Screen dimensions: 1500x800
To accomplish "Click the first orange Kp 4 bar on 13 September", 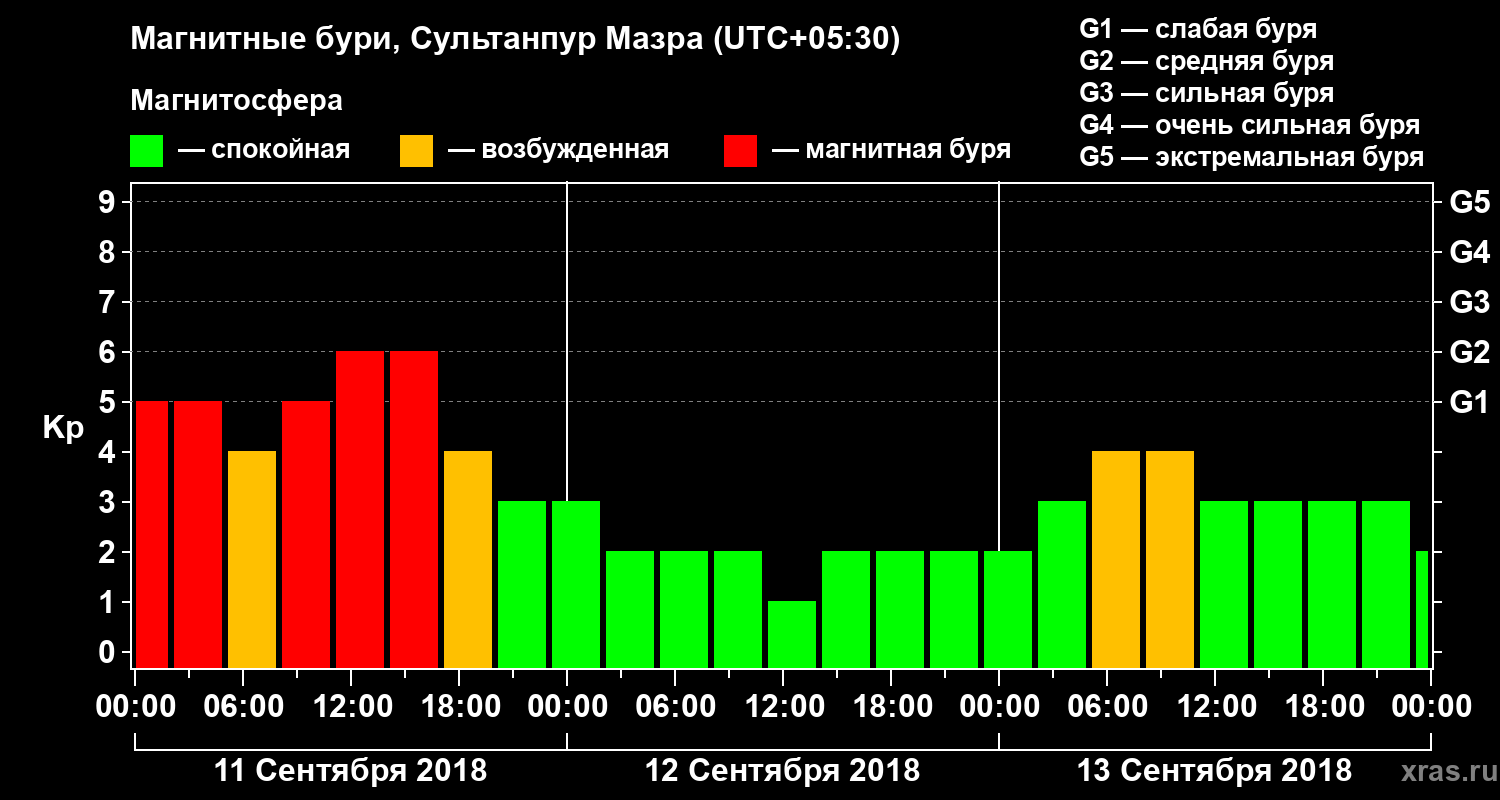I will pos(1116,560).
